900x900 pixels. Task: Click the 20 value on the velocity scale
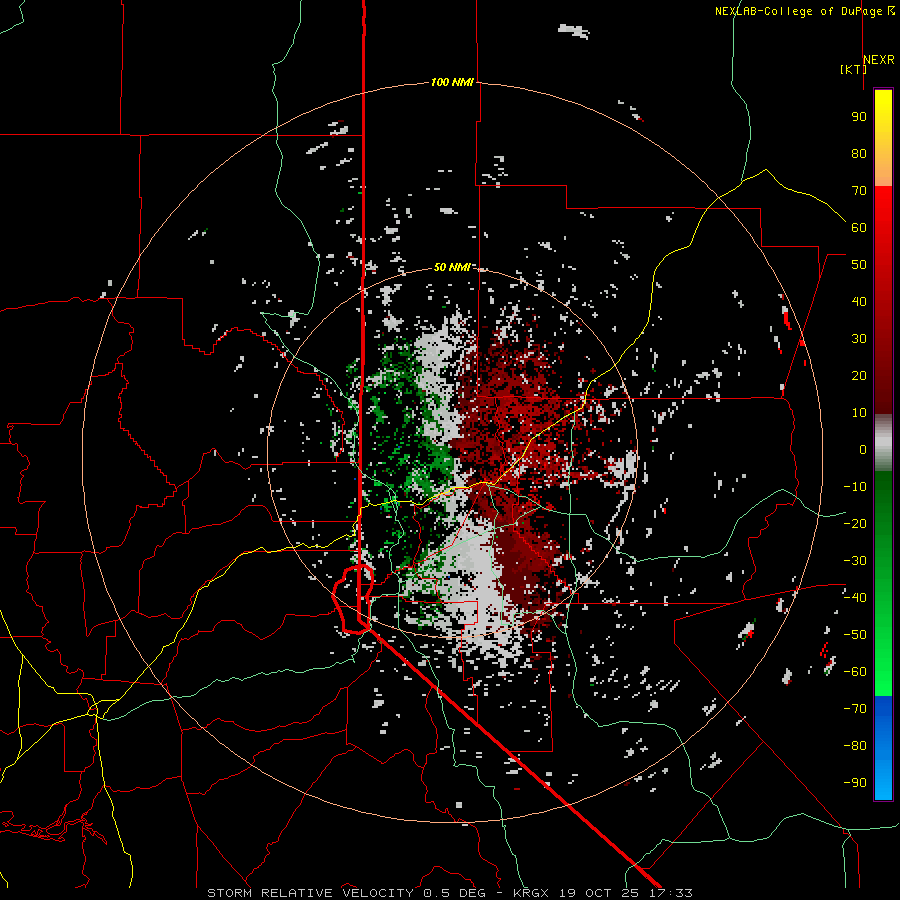pos(859,375)
